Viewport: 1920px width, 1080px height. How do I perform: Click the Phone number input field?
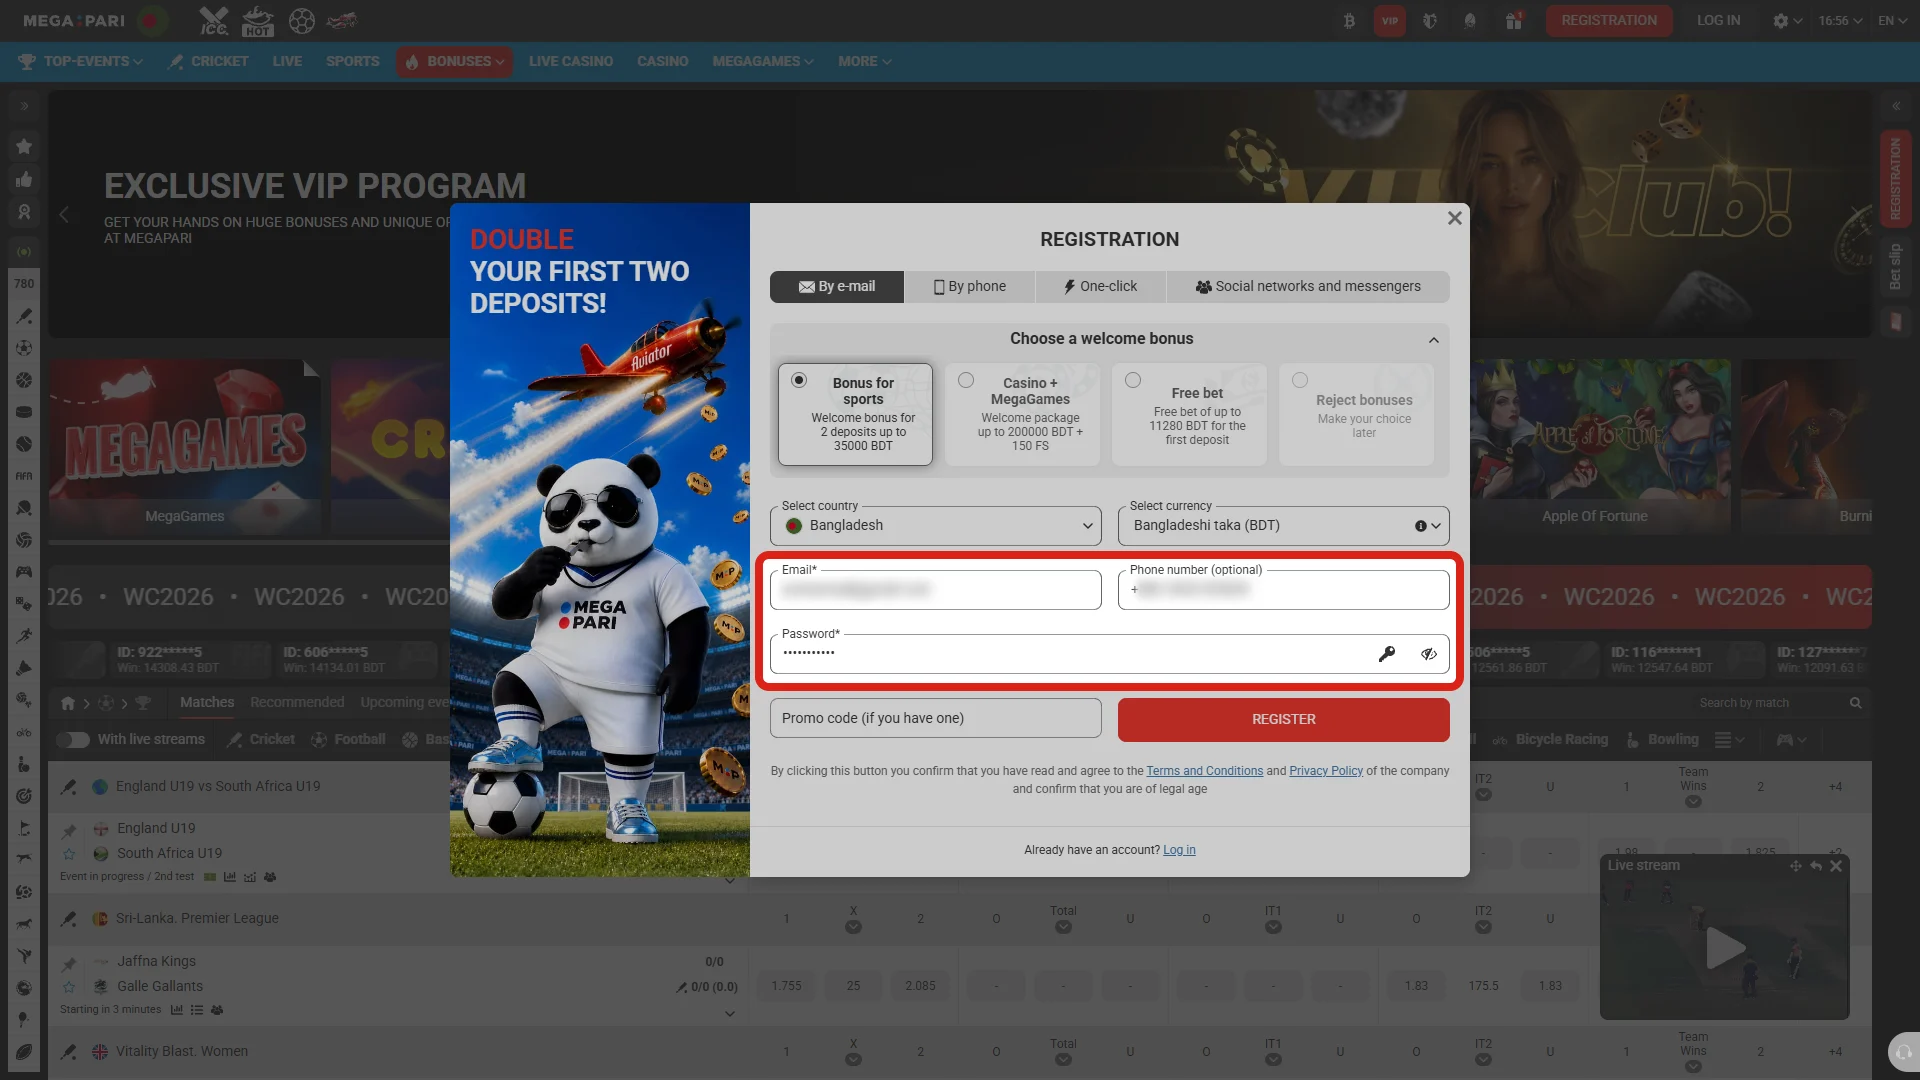point(1284,590)
